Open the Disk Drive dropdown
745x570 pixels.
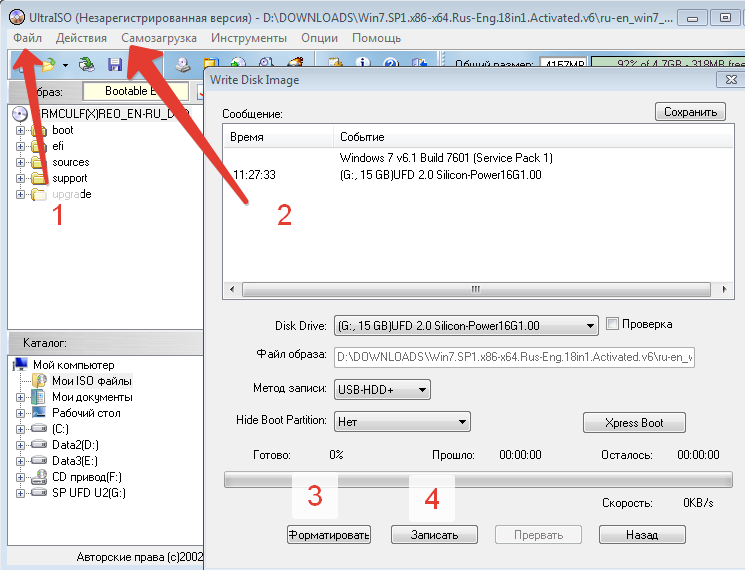tap(590, 326)
